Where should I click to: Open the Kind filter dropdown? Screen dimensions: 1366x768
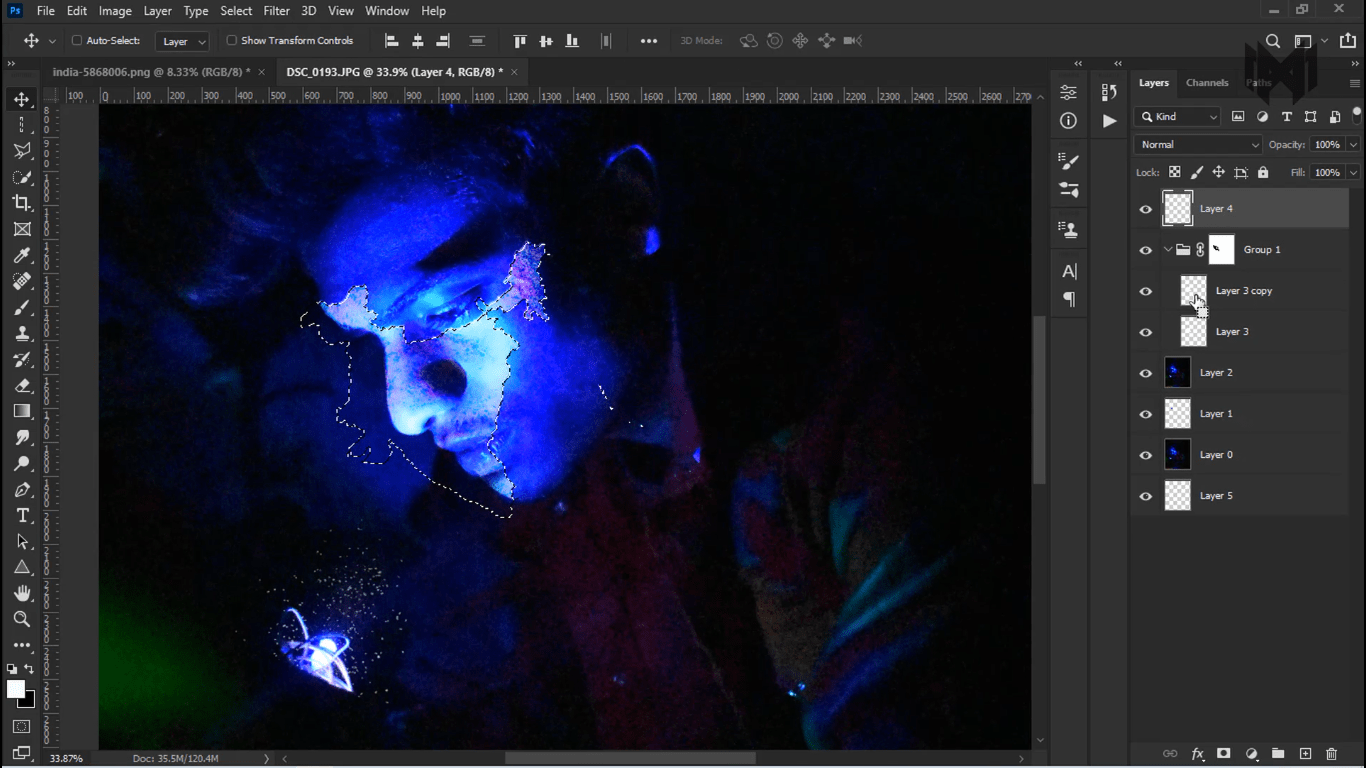(x=1178, y=117)
